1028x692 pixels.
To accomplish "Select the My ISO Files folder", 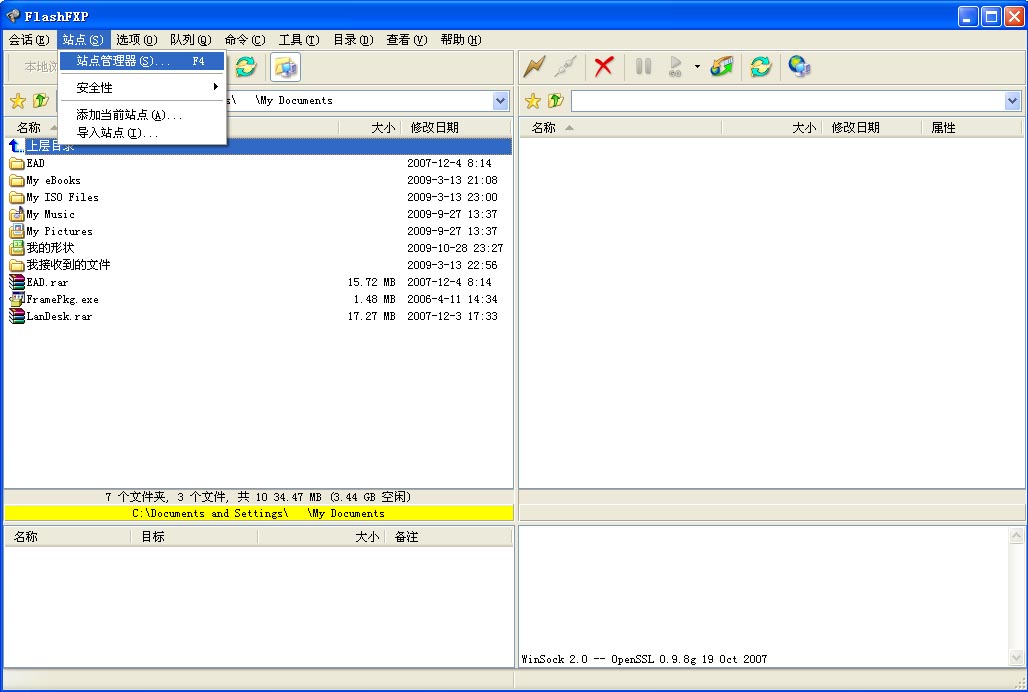I will click(62, 197).
